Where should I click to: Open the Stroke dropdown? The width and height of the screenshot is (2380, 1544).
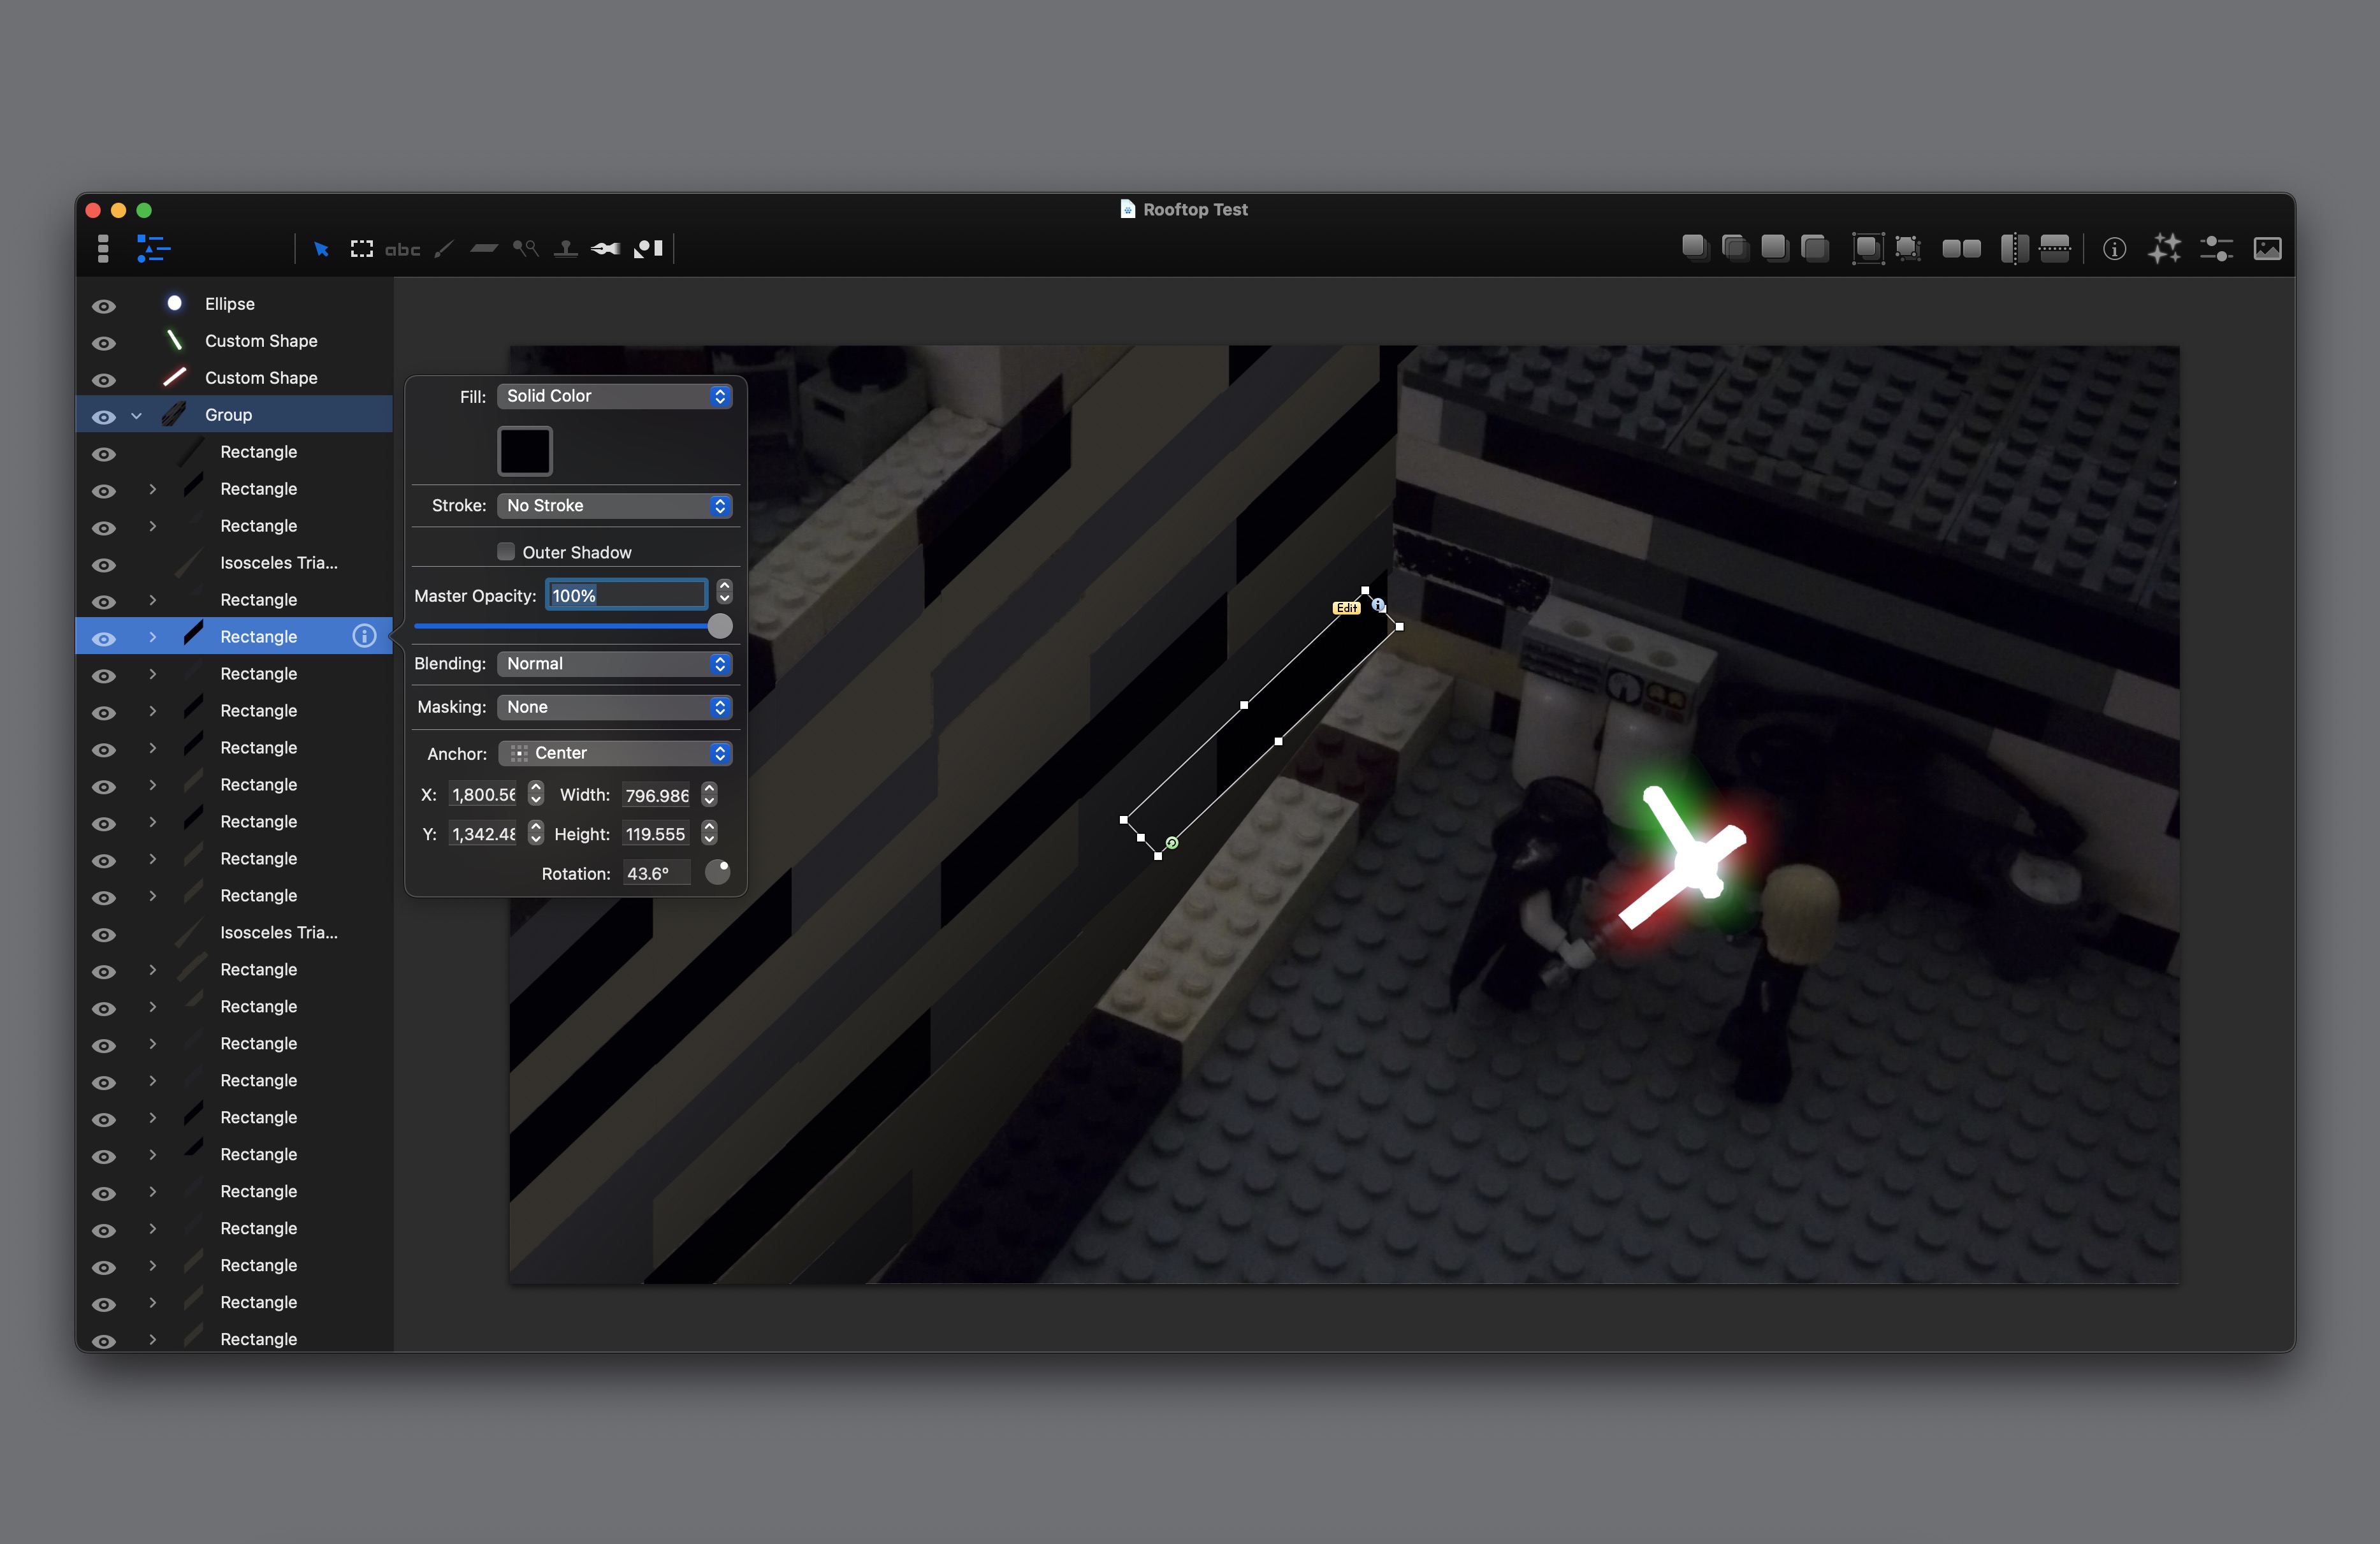coord(614,506)
